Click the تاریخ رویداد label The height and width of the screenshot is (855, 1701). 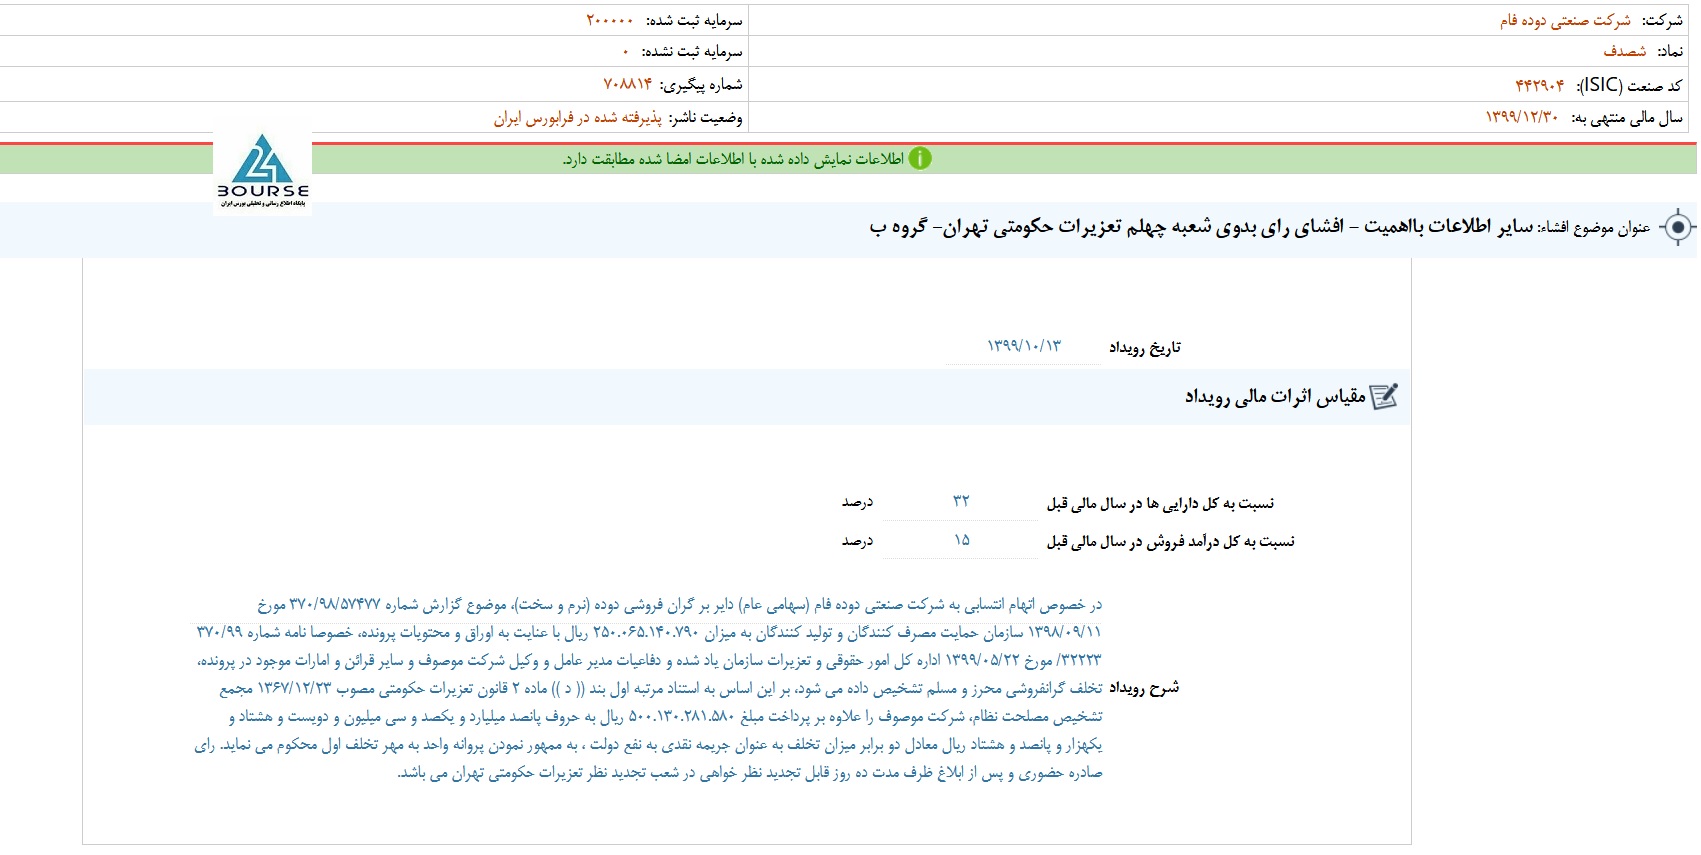point(1145,347)
